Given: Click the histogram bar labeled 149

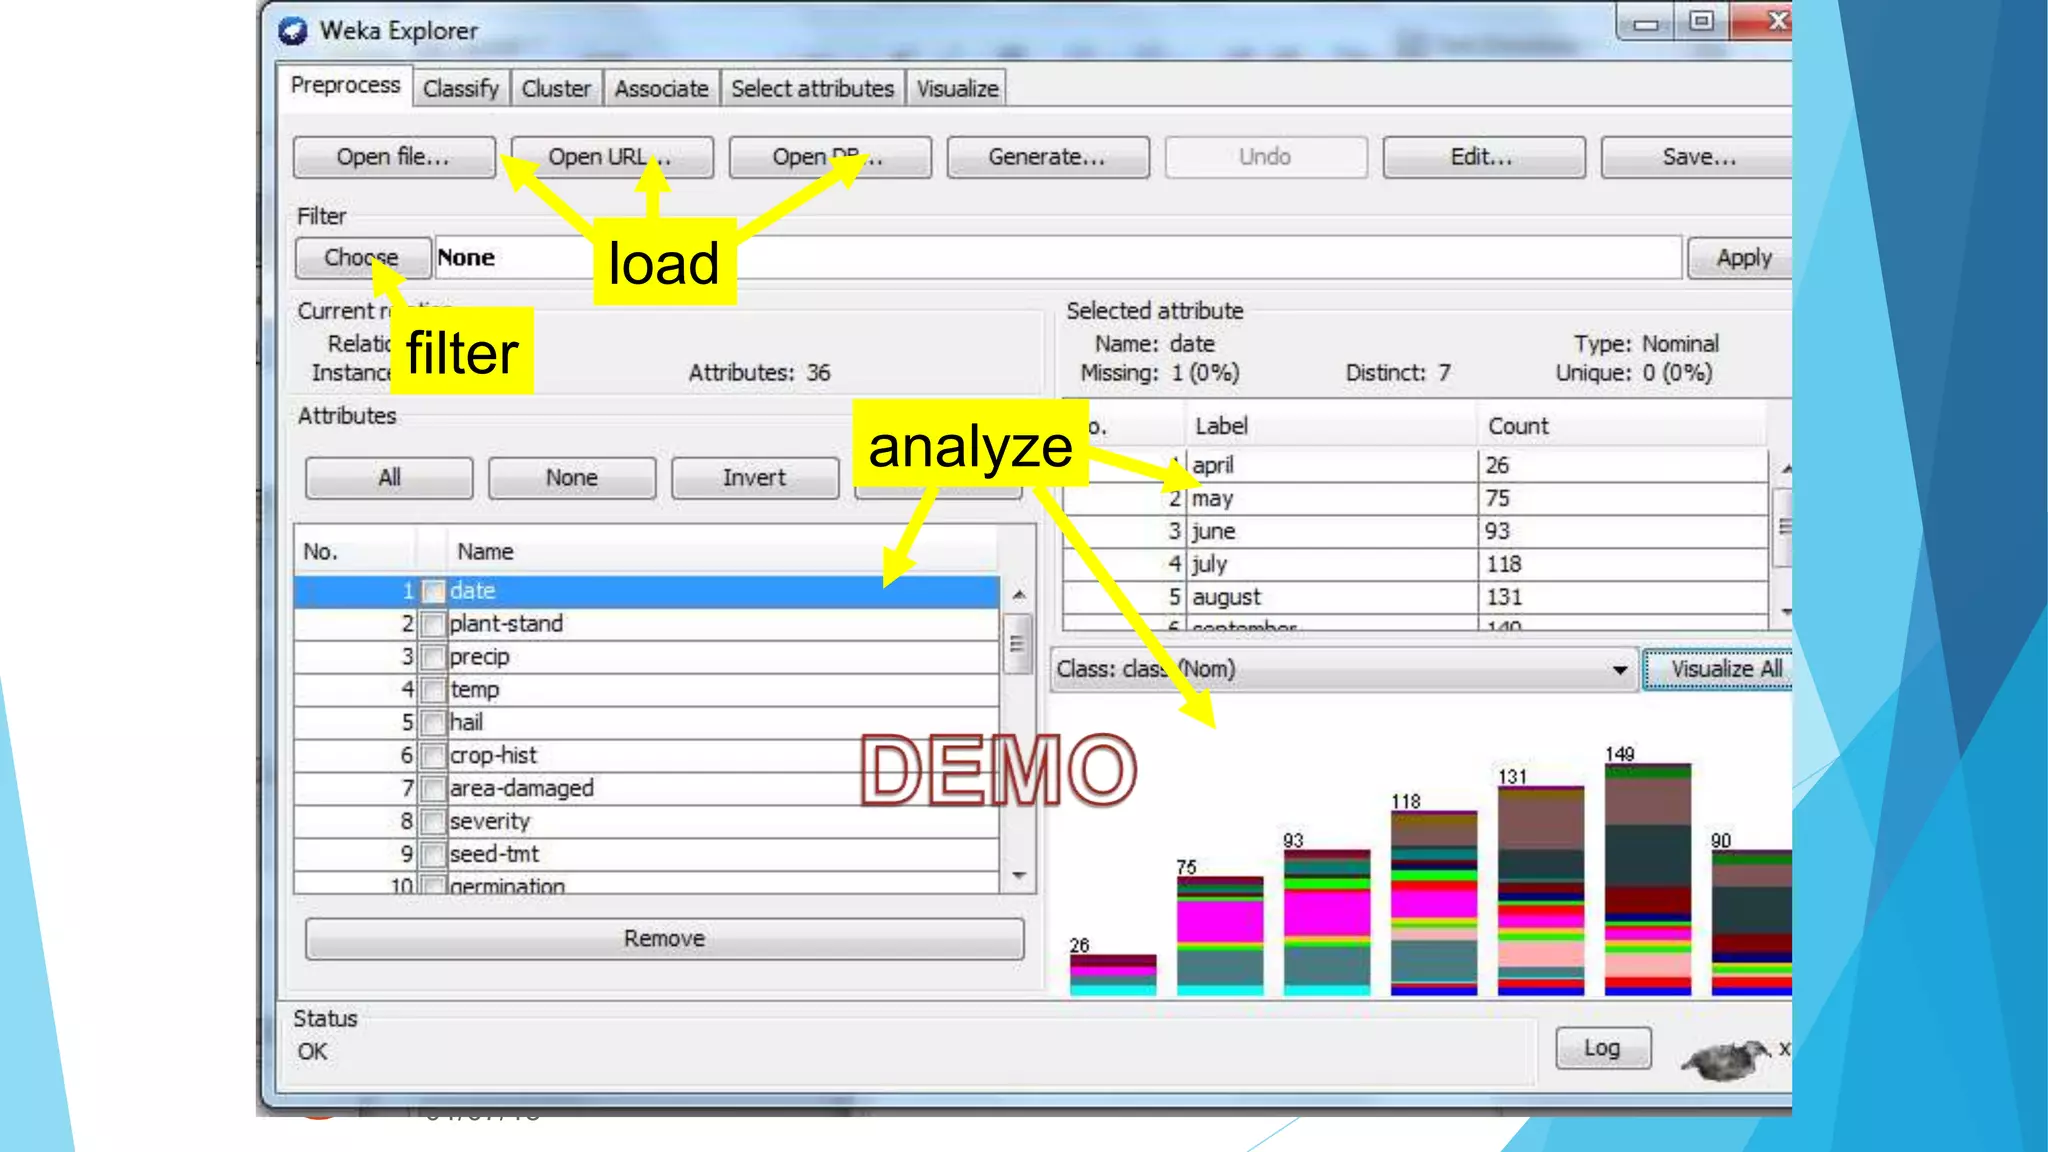Looking at the screenshot, I should pyautogui.click(x=1647, y=880).
